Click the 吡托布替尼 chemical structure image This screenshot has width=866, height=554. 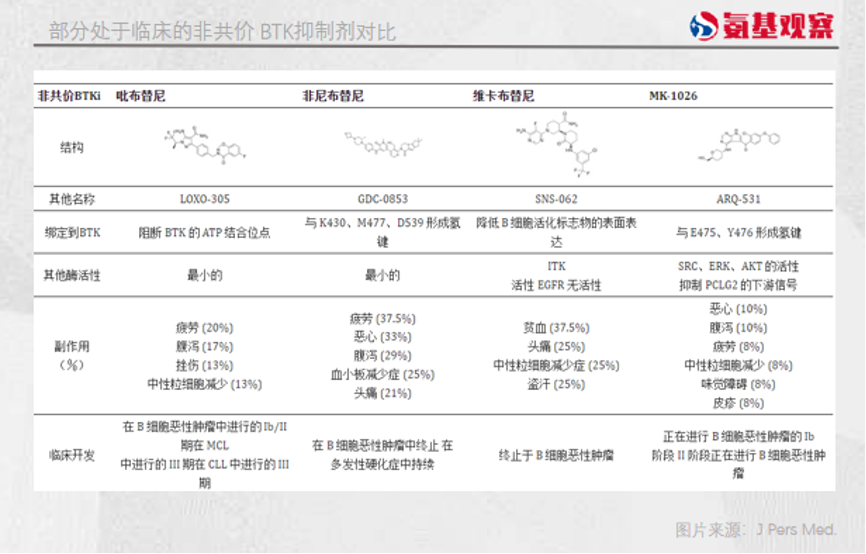pos(204,146)
